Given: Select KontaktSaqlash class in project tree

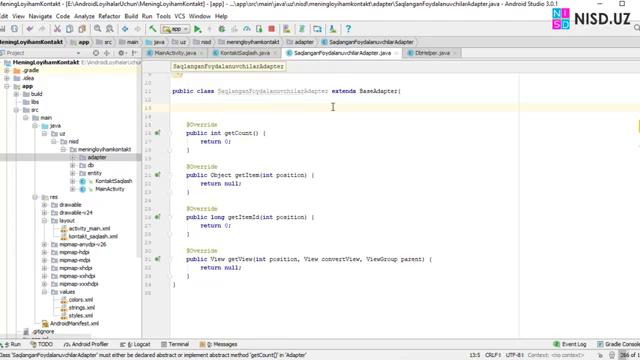Looking at the screenshot, I should [113, 181].
